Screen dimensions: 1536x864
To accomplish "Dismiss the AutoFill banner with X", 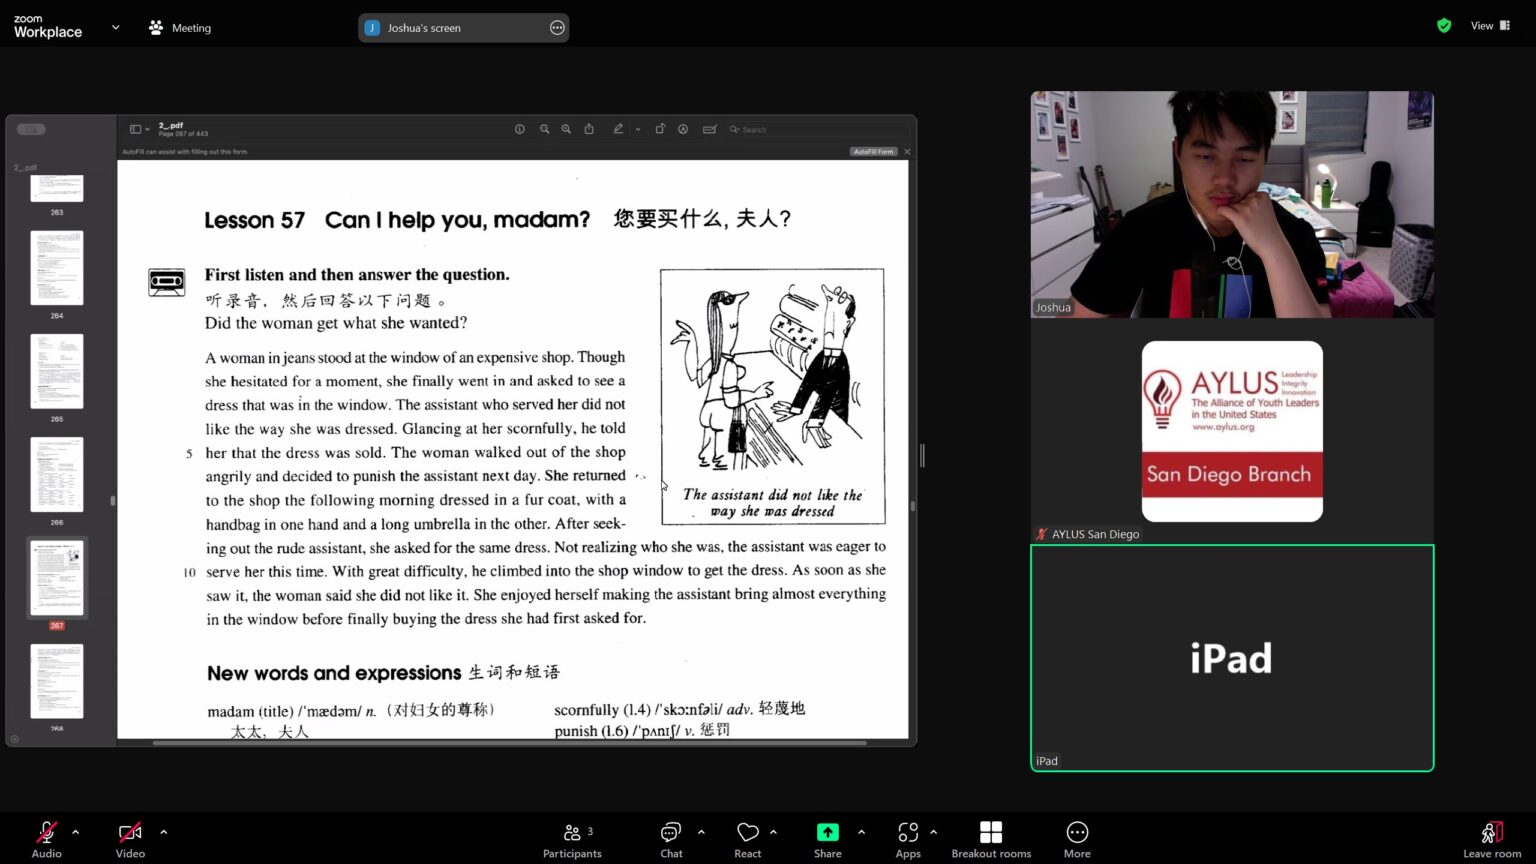I will click(907, 152).
